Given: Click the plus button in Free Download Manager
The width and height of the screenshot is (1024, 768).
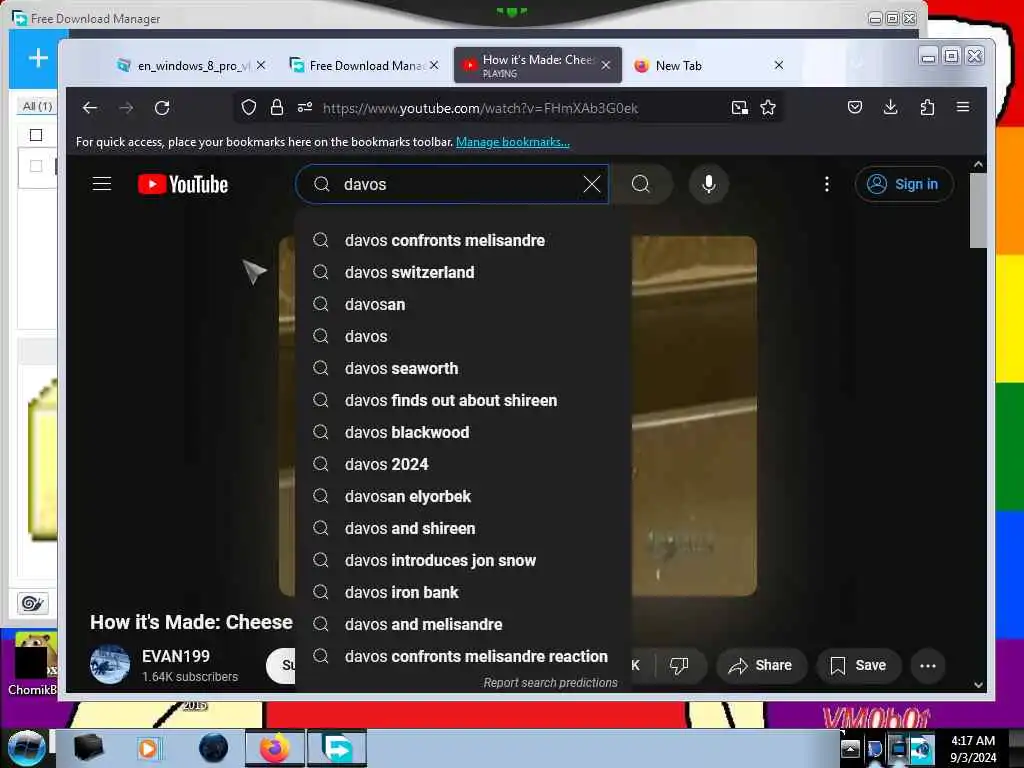Looking at the screenshot, I should tap(39, 58).
